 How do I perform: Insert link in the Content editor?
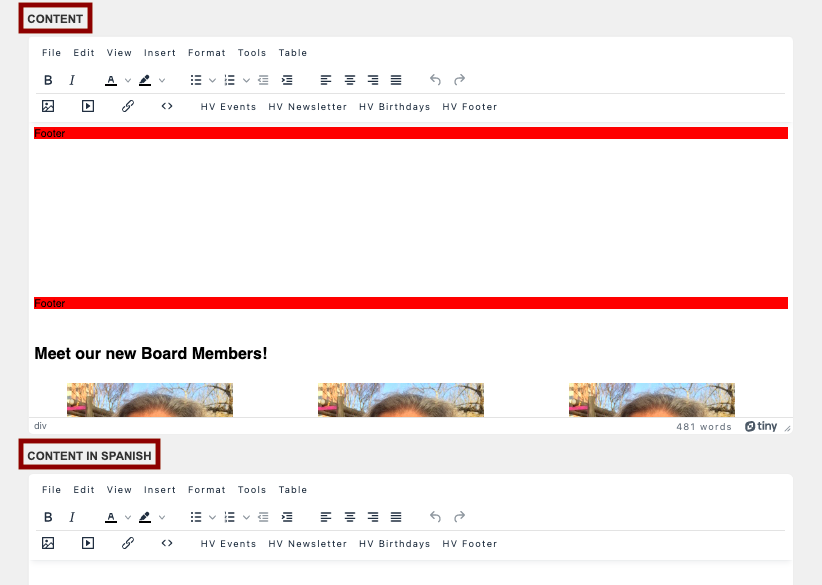[x=127, y=106]
